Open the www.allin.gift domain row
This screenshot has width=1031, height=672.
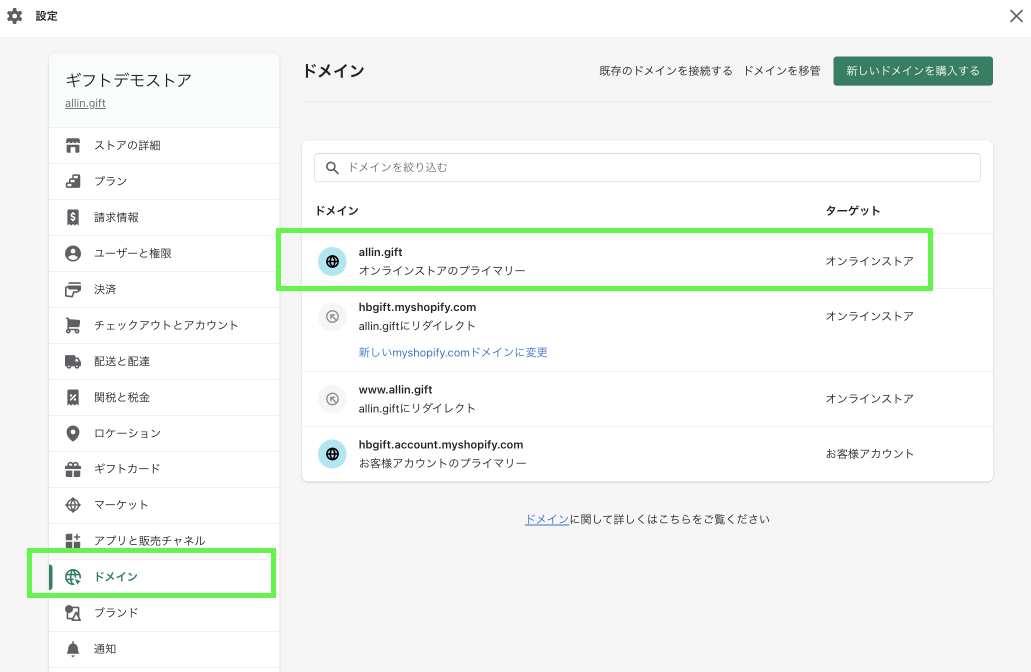coord(396,389)
